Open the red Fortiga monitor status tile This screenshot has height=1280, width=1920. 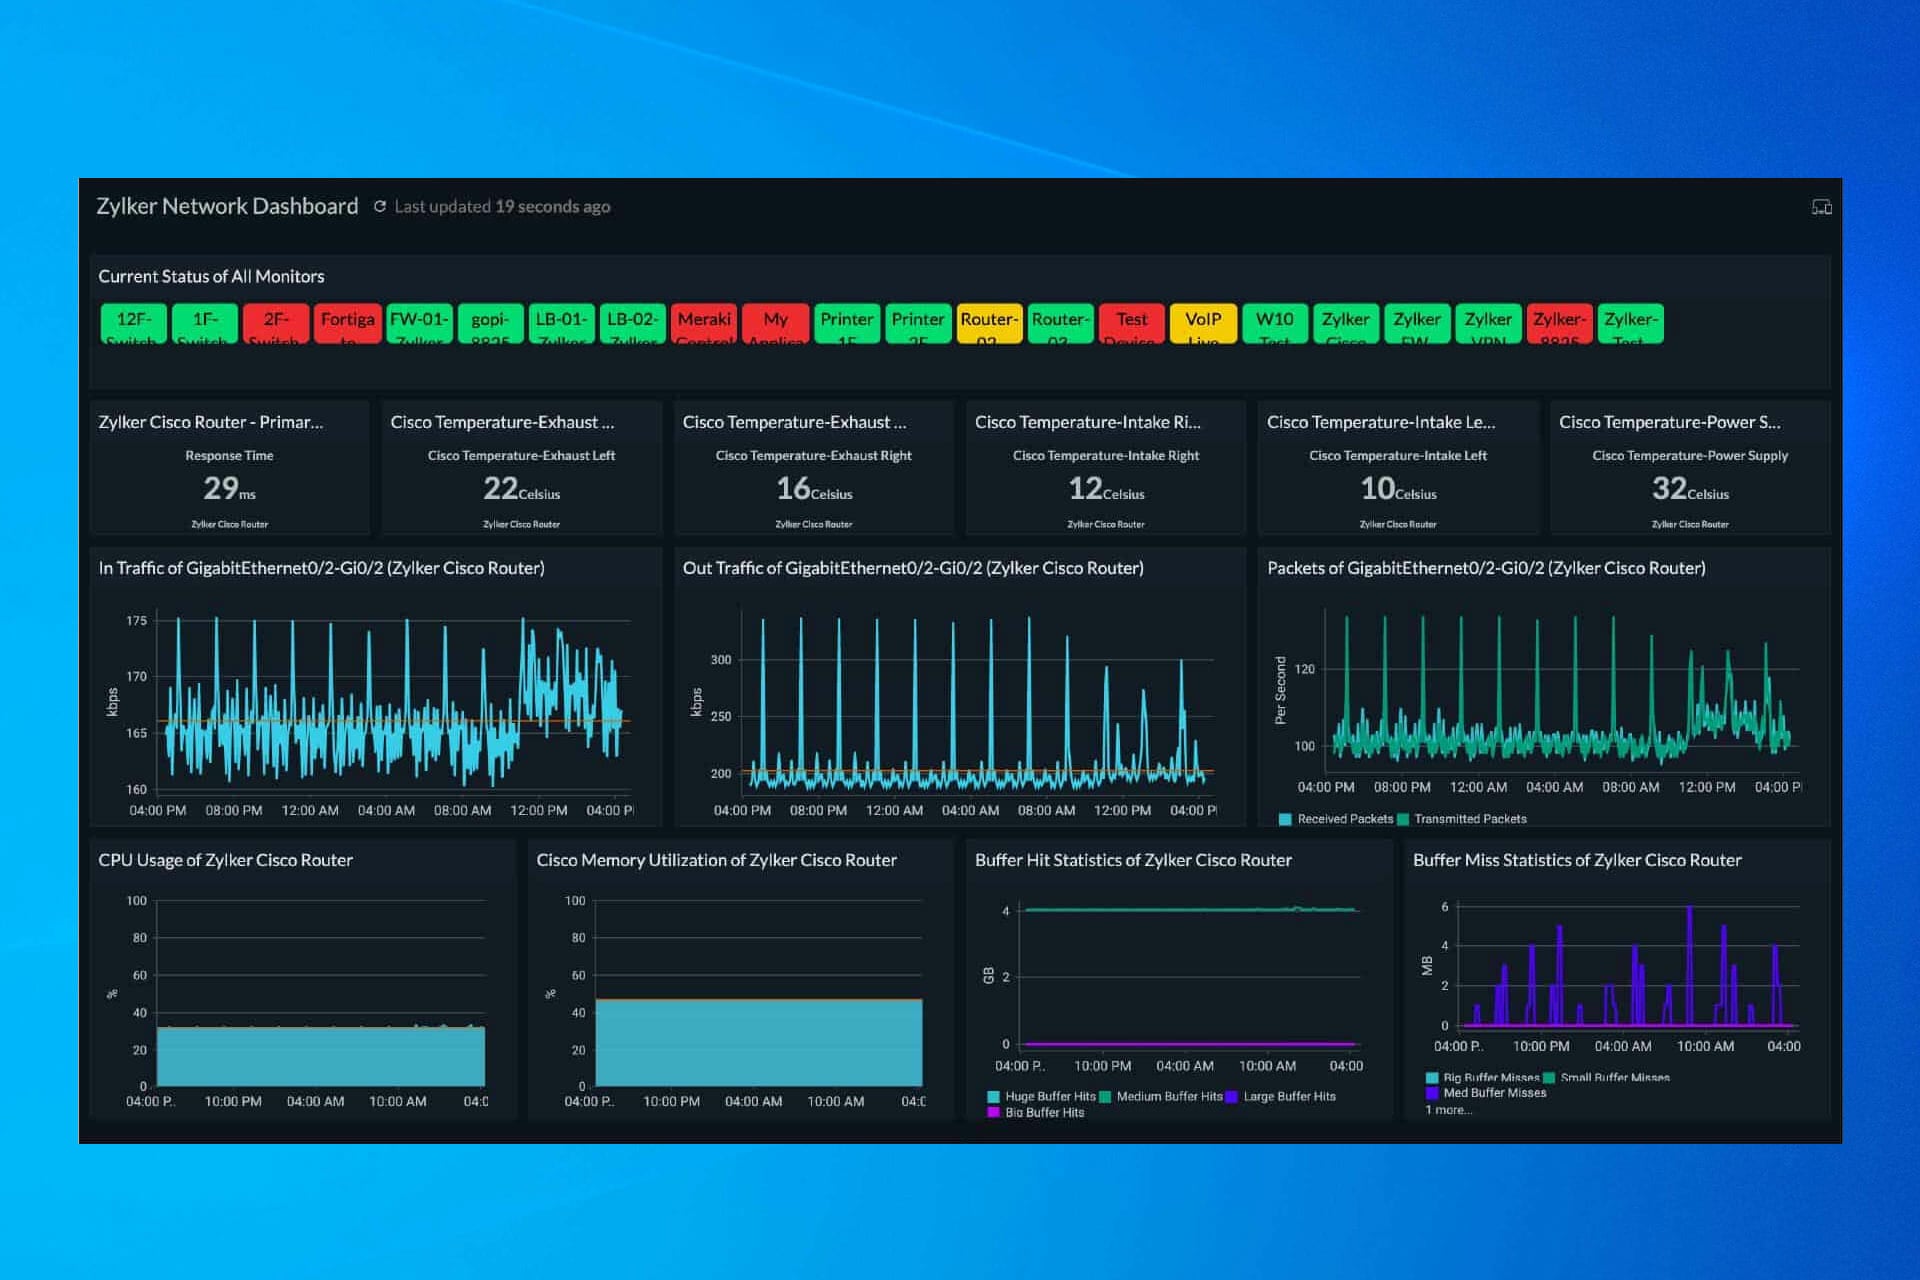347,323
